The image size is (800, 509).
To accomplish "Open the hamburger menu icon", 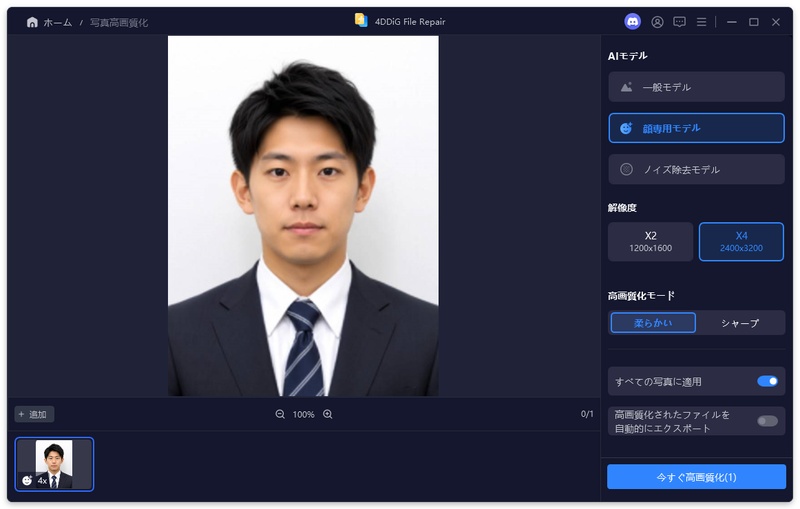I will coord(702,22).
